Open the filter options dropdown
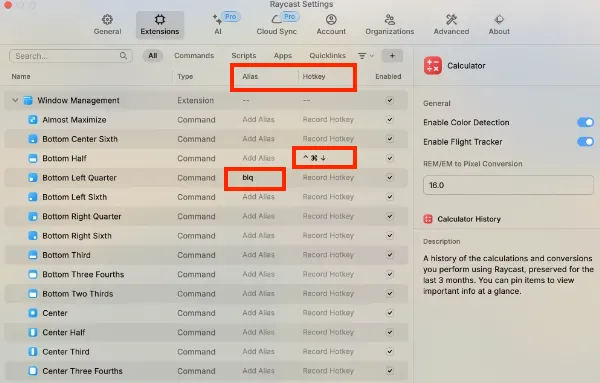 click(x=365, y=56)
